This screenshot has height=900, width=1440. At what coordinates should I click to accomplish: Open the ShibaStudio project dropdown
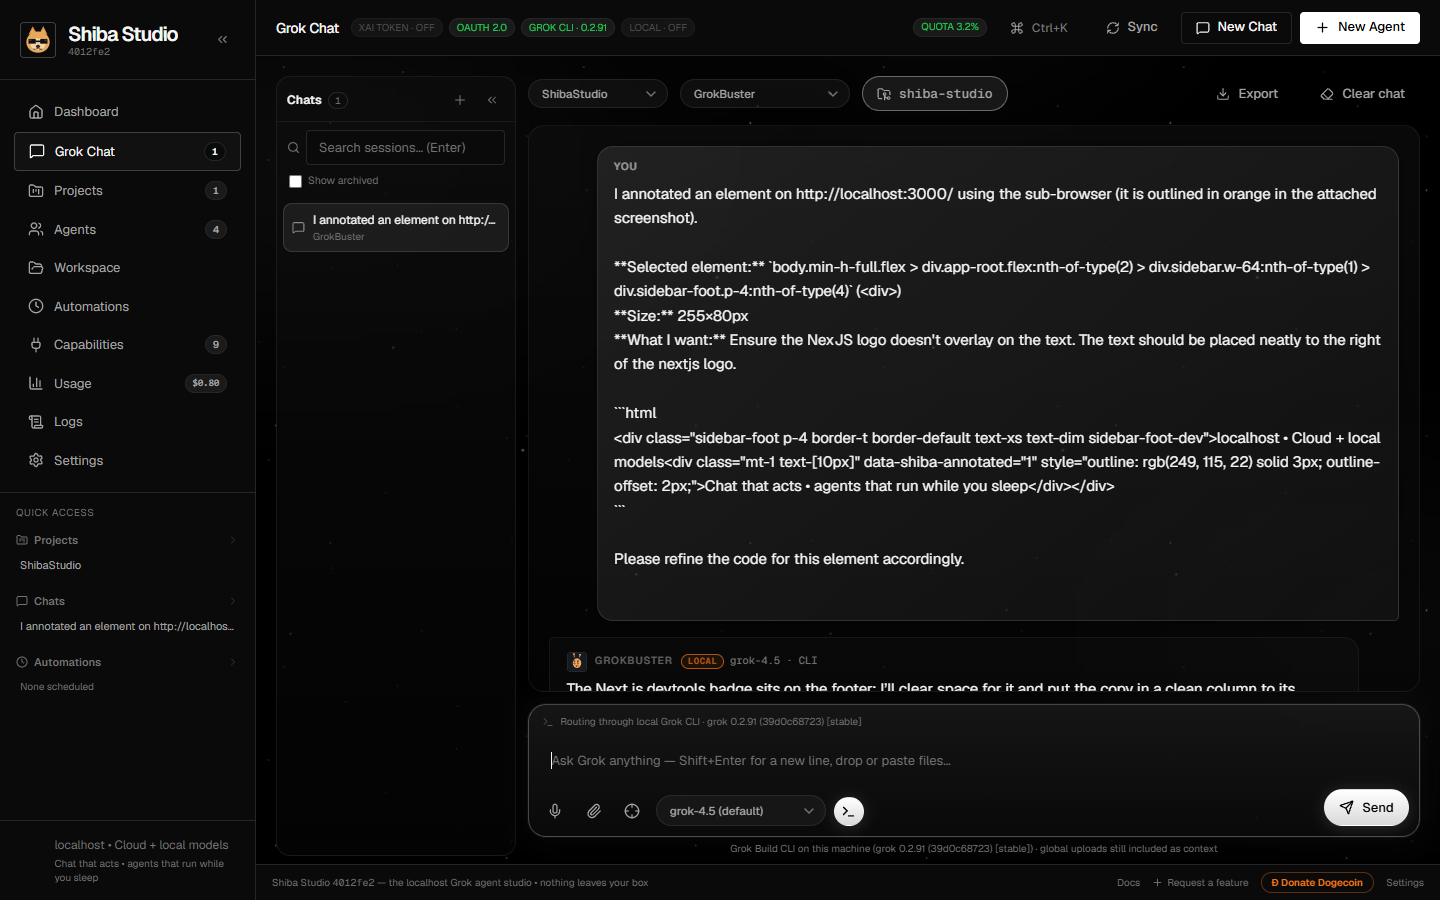pos(598,94)
